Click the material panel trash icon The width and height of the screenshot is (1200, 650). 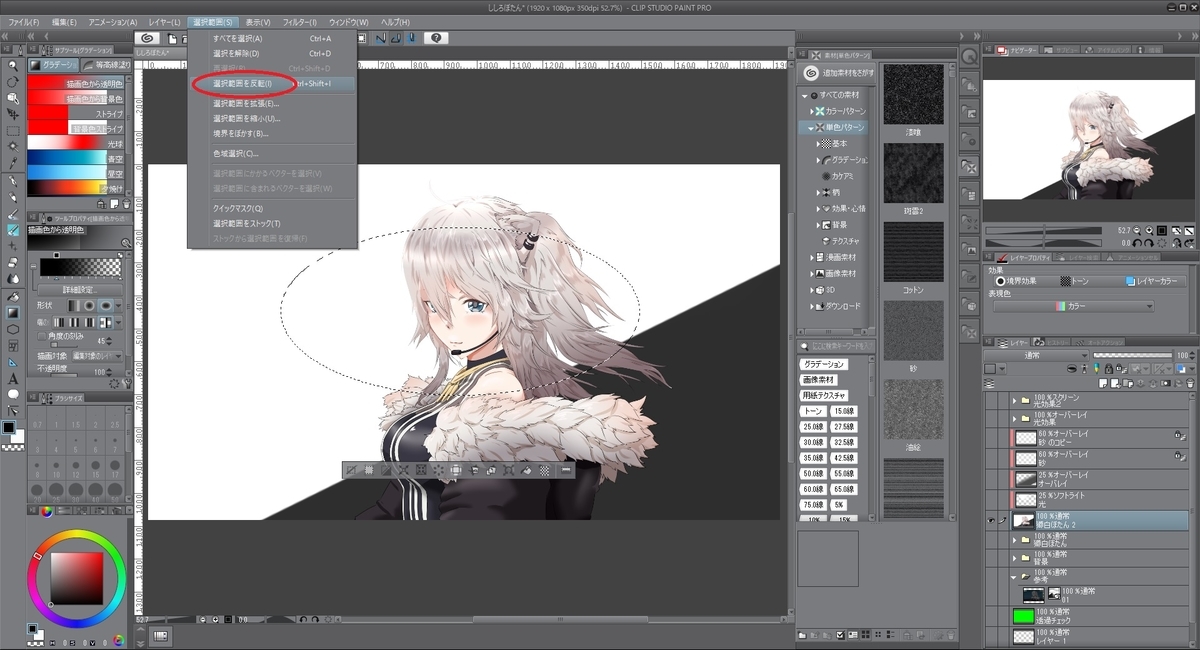[x=950, y=635]
